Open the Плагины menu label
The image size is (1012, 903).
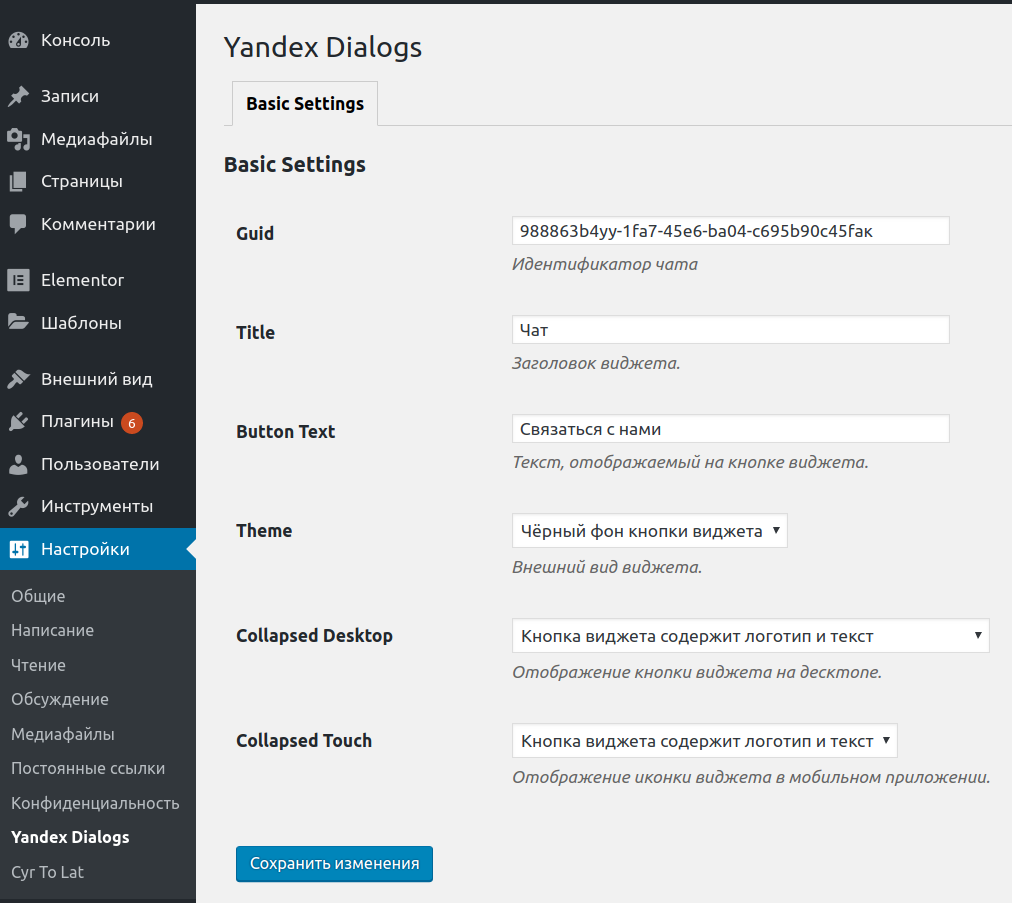pyautogui.click(x=77, y=421)
